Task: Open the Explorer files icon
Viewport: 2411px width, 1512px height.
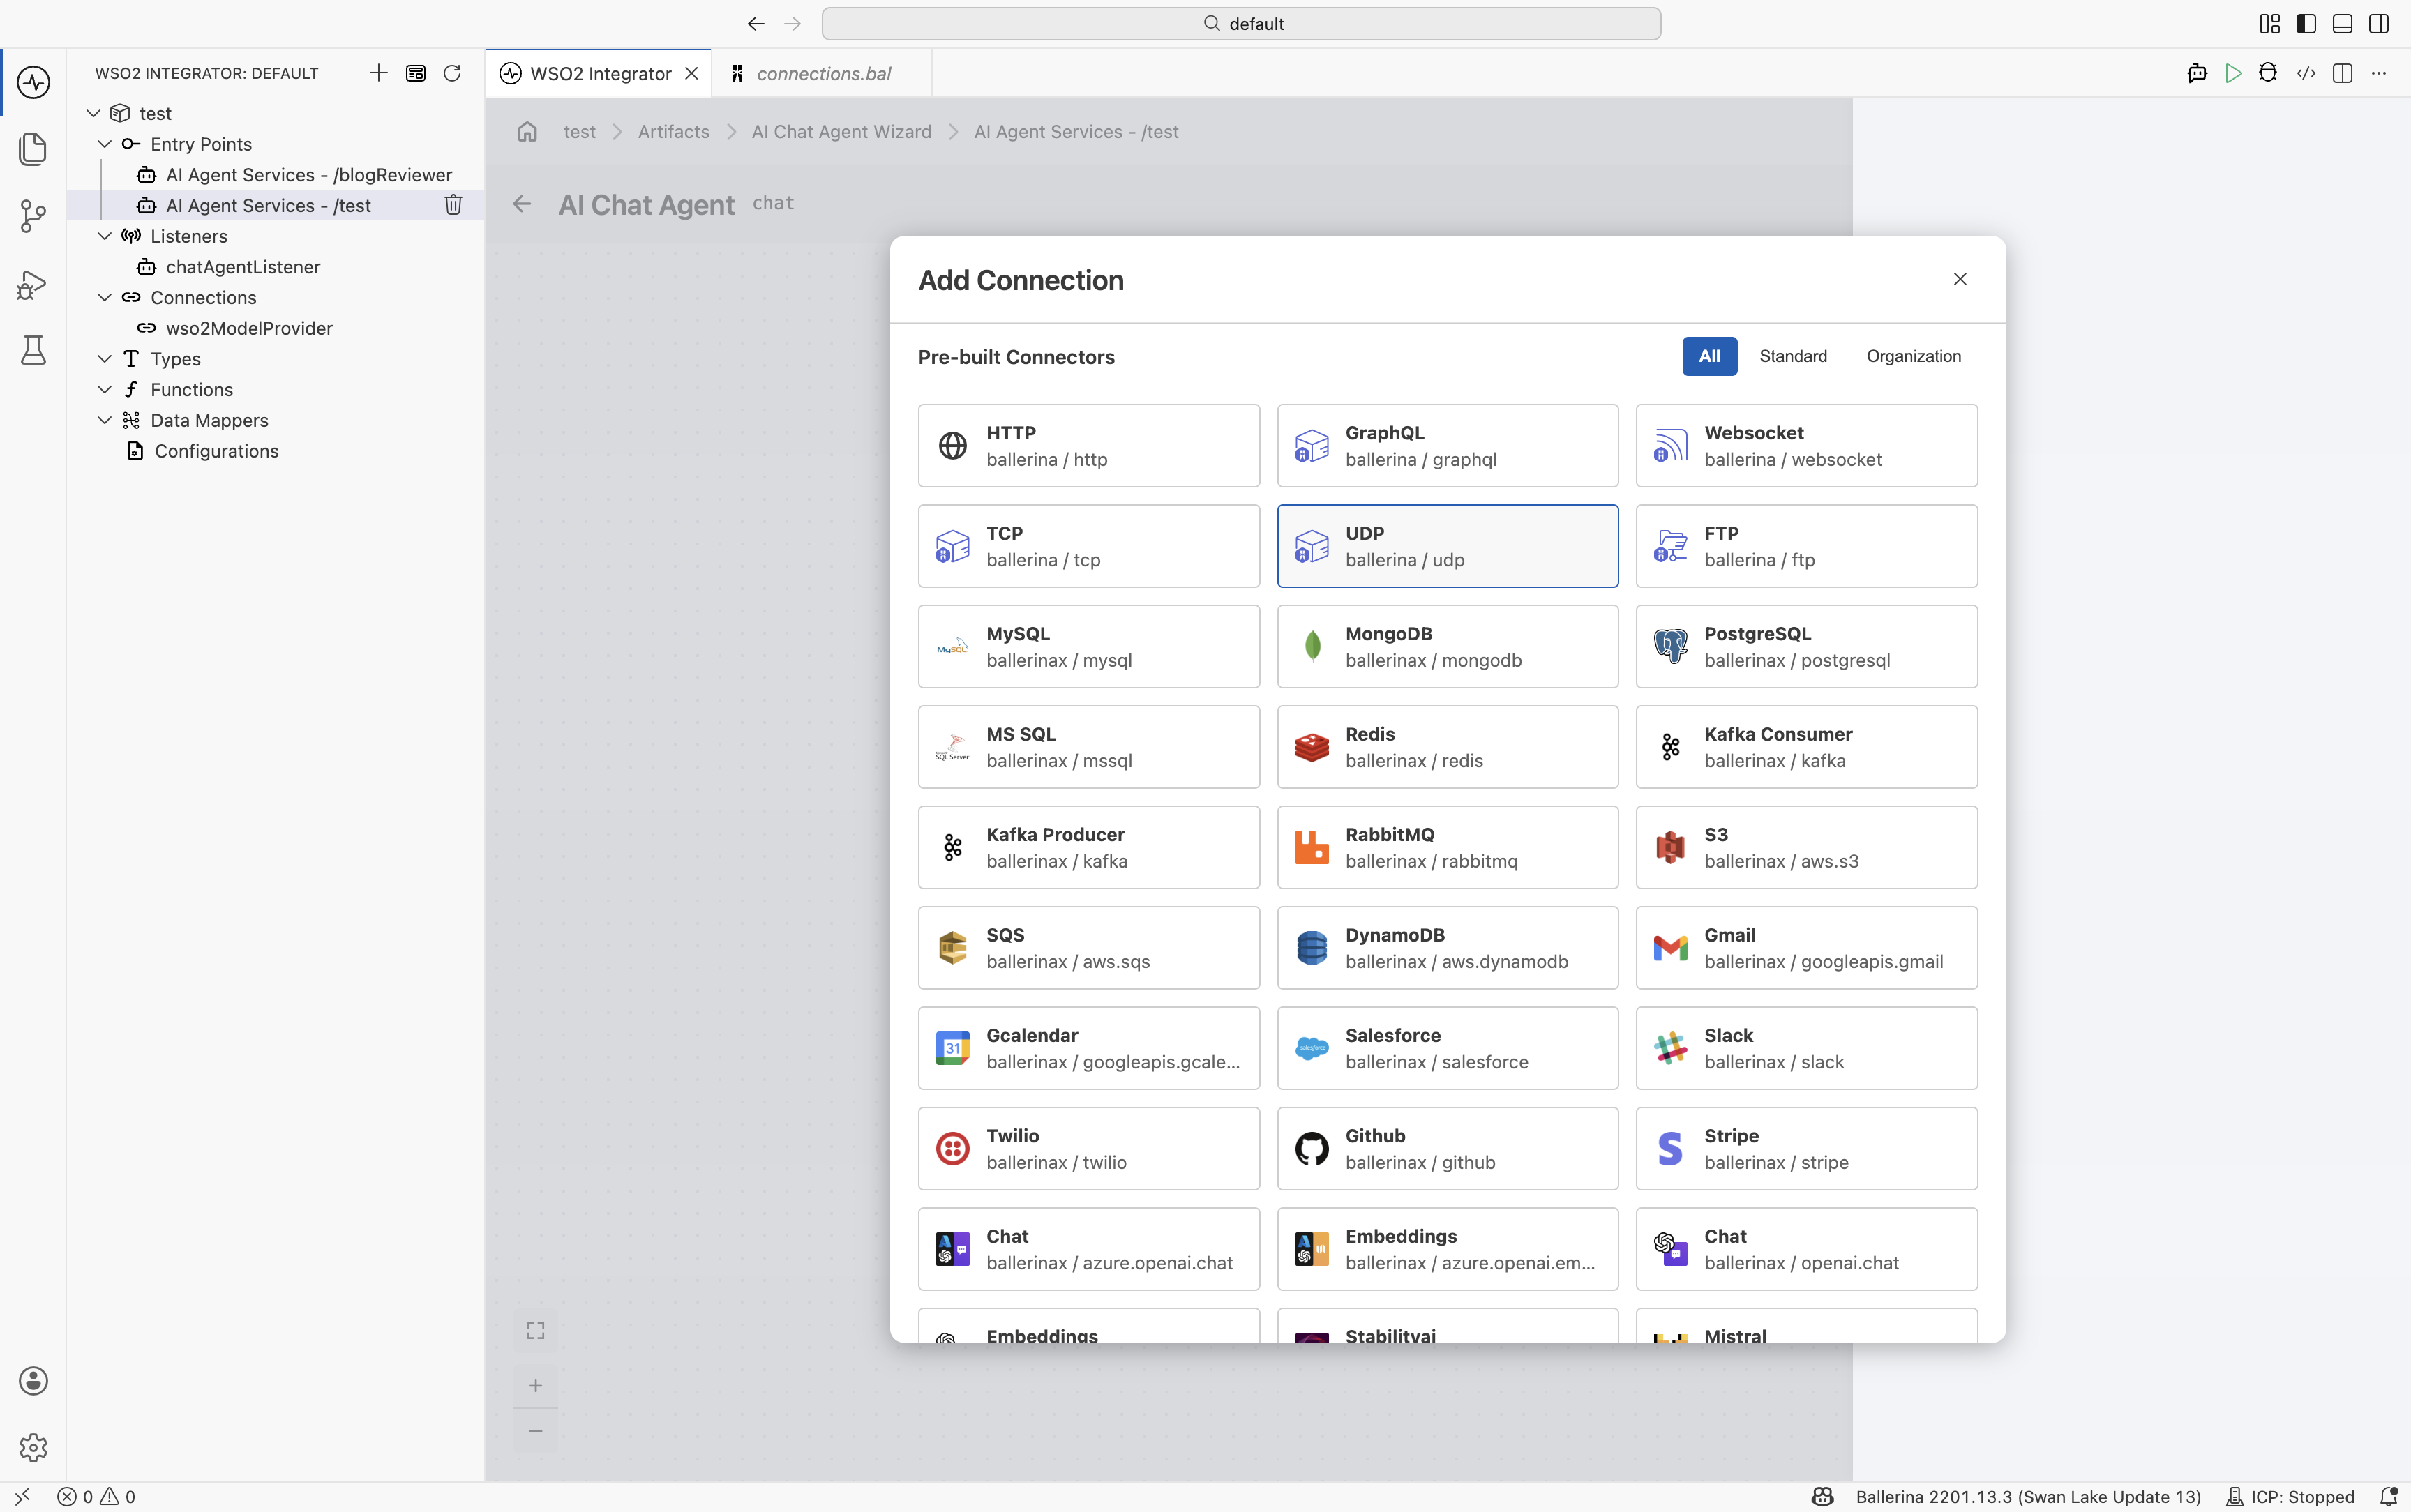Action: tap(33, 149)
